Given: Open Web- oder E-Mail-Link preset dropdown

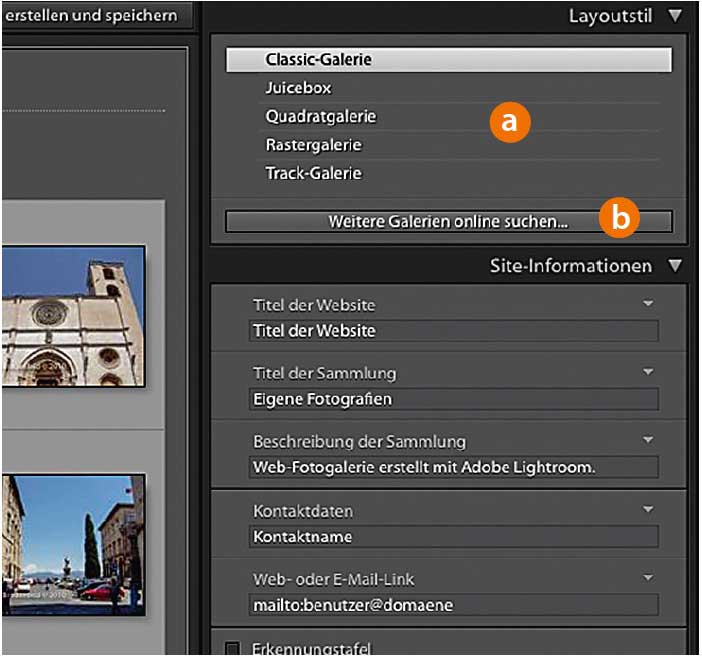Looking at the screenshot, I should [x=648, y=578].
